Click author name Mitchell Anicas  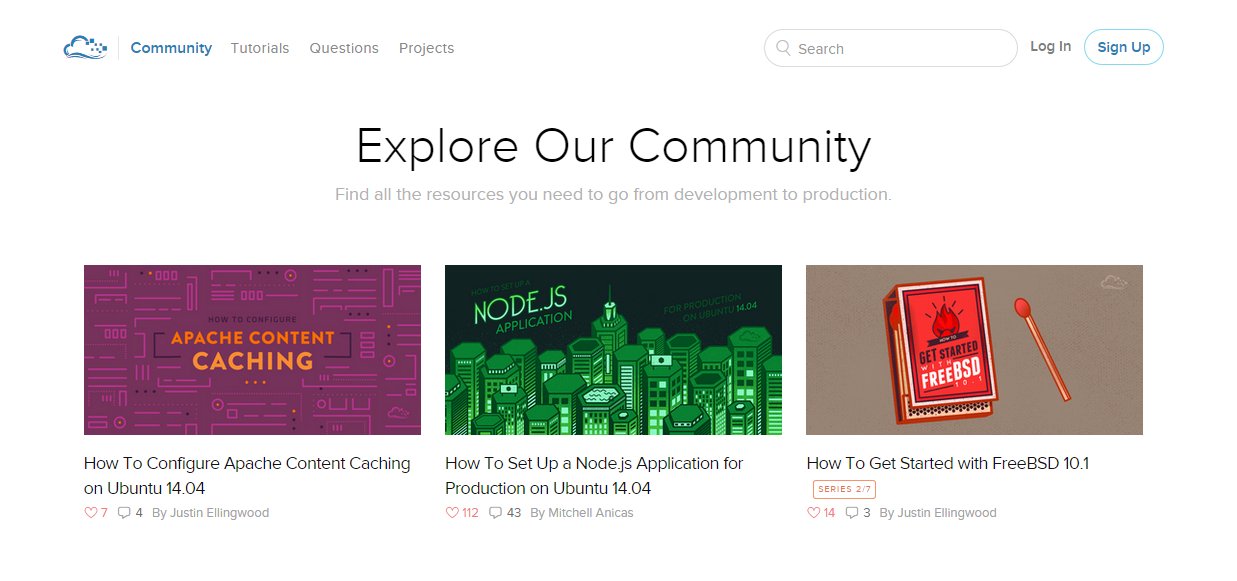coord(591,513)
